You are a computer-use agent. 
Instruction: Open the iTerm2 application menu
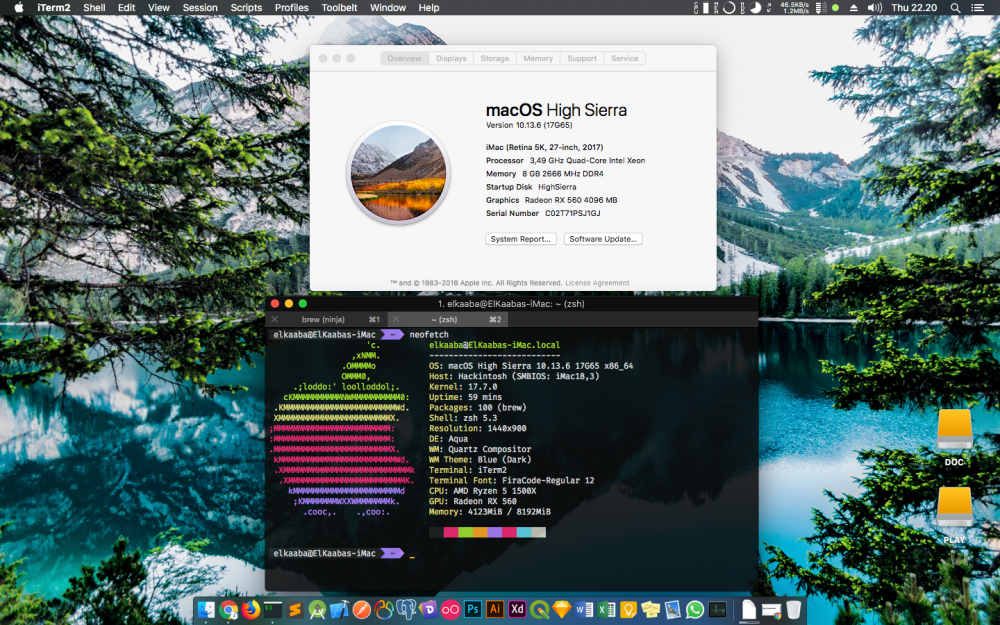(54, 8)
